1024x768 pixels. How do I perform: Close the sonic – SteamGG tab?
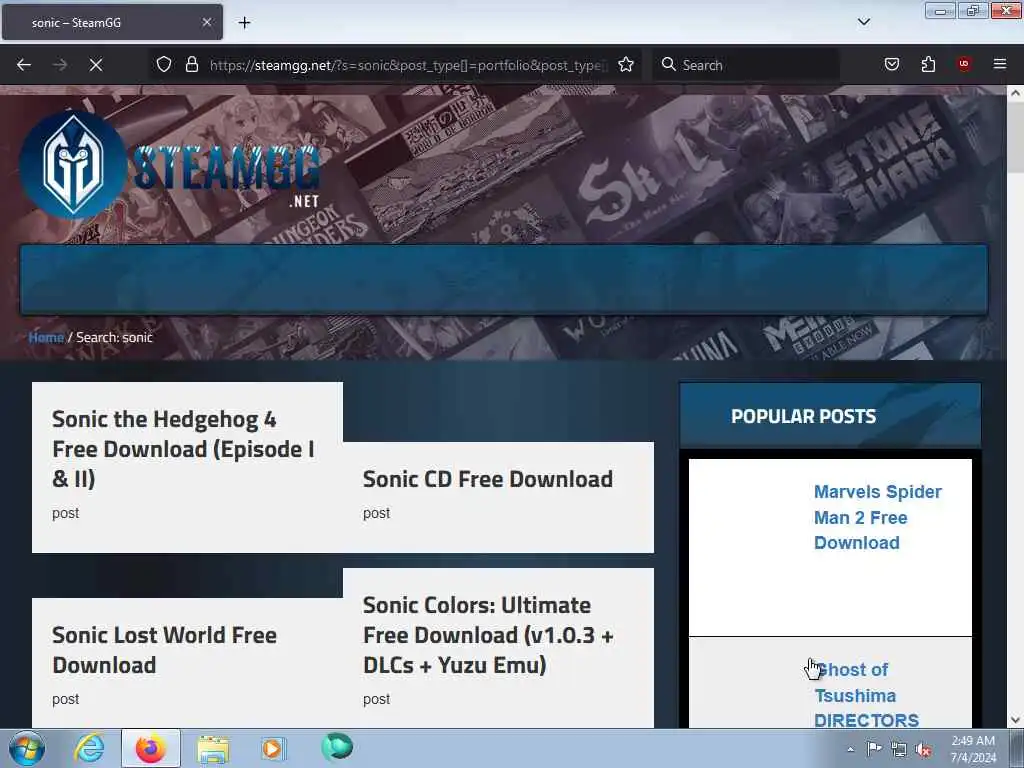pos(206,22)
